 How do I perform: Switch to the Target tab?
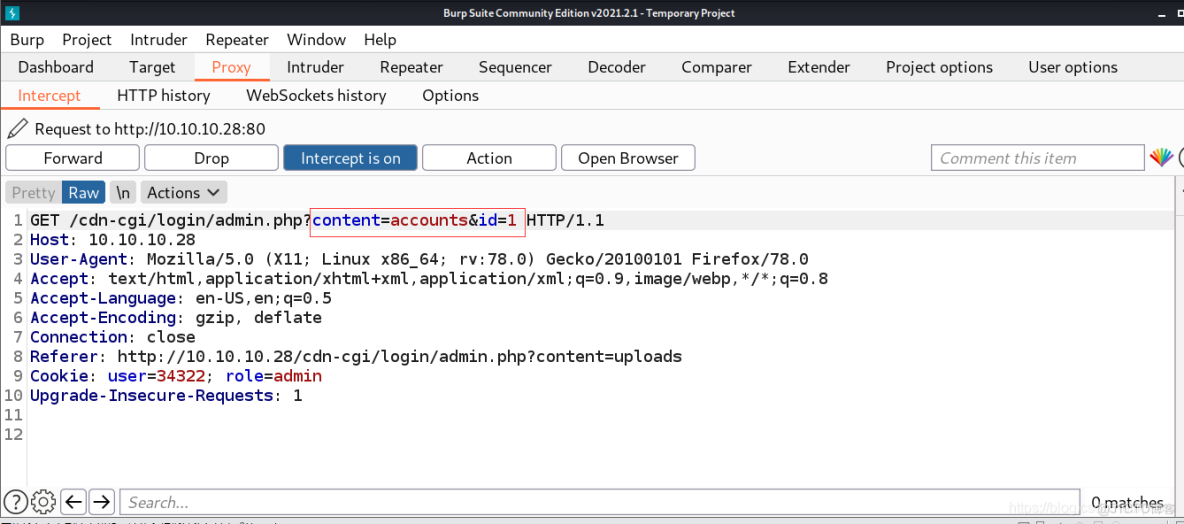(x=152, y=67)
